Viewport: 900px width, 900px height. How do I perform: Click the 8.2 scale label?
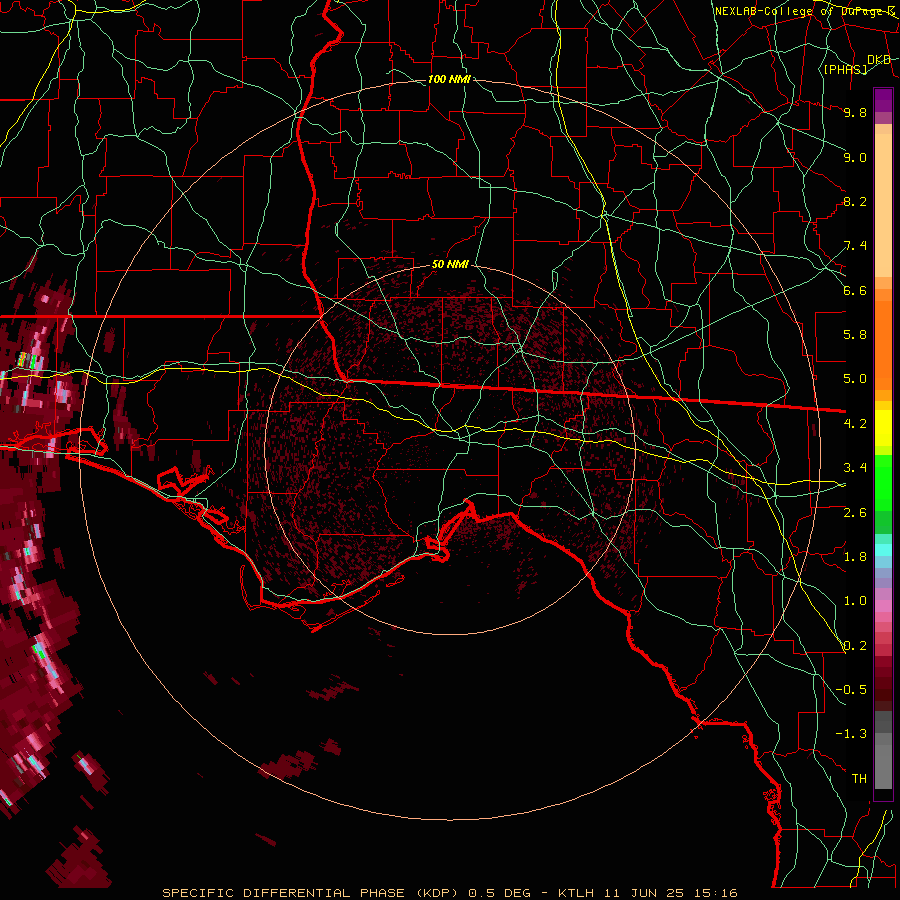pos(855,201)
